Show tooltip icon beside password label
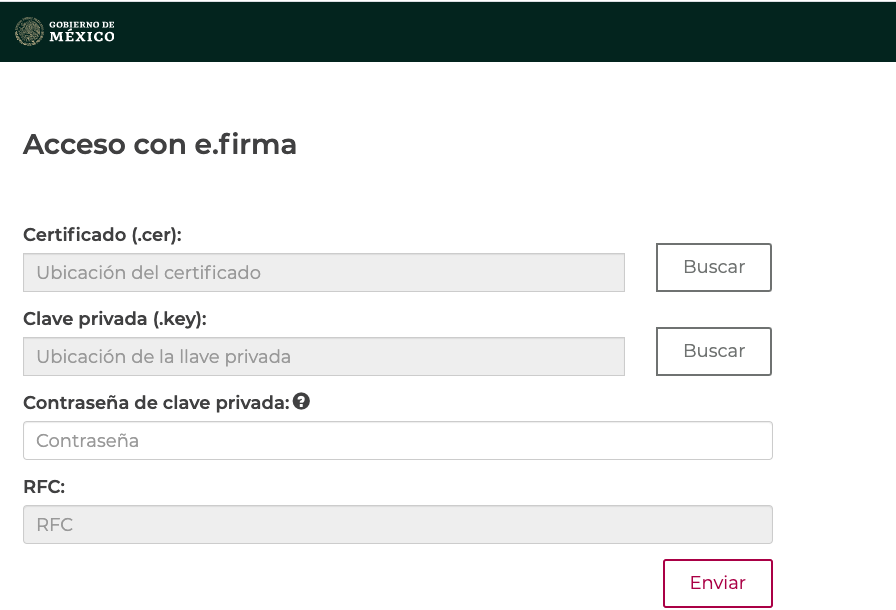 pos(301,402)
